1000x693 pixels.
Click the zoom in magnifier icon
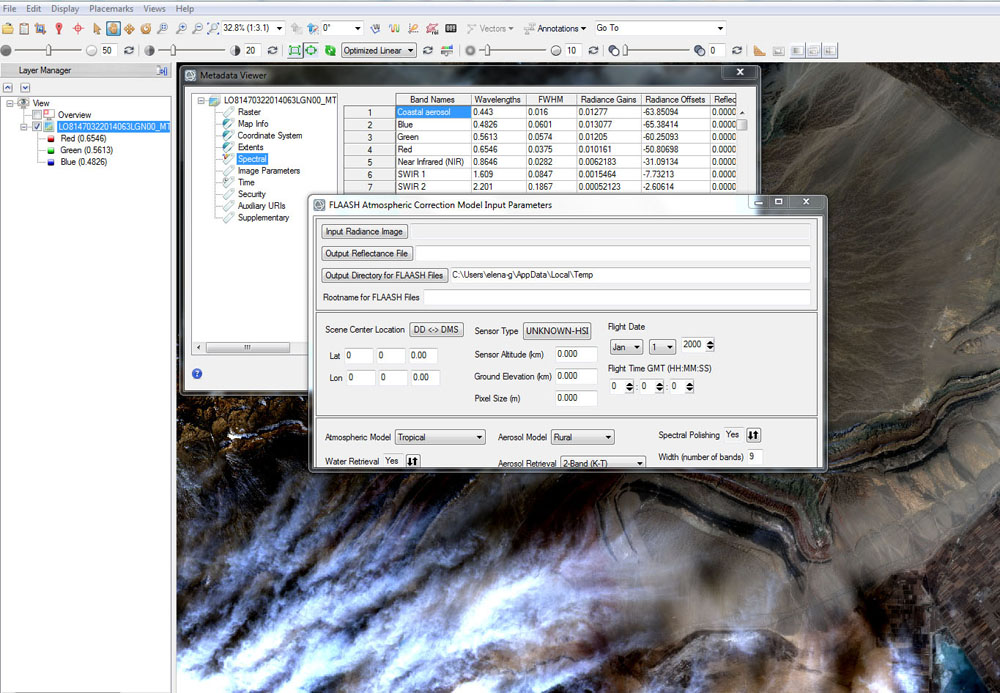pos(180,28)
